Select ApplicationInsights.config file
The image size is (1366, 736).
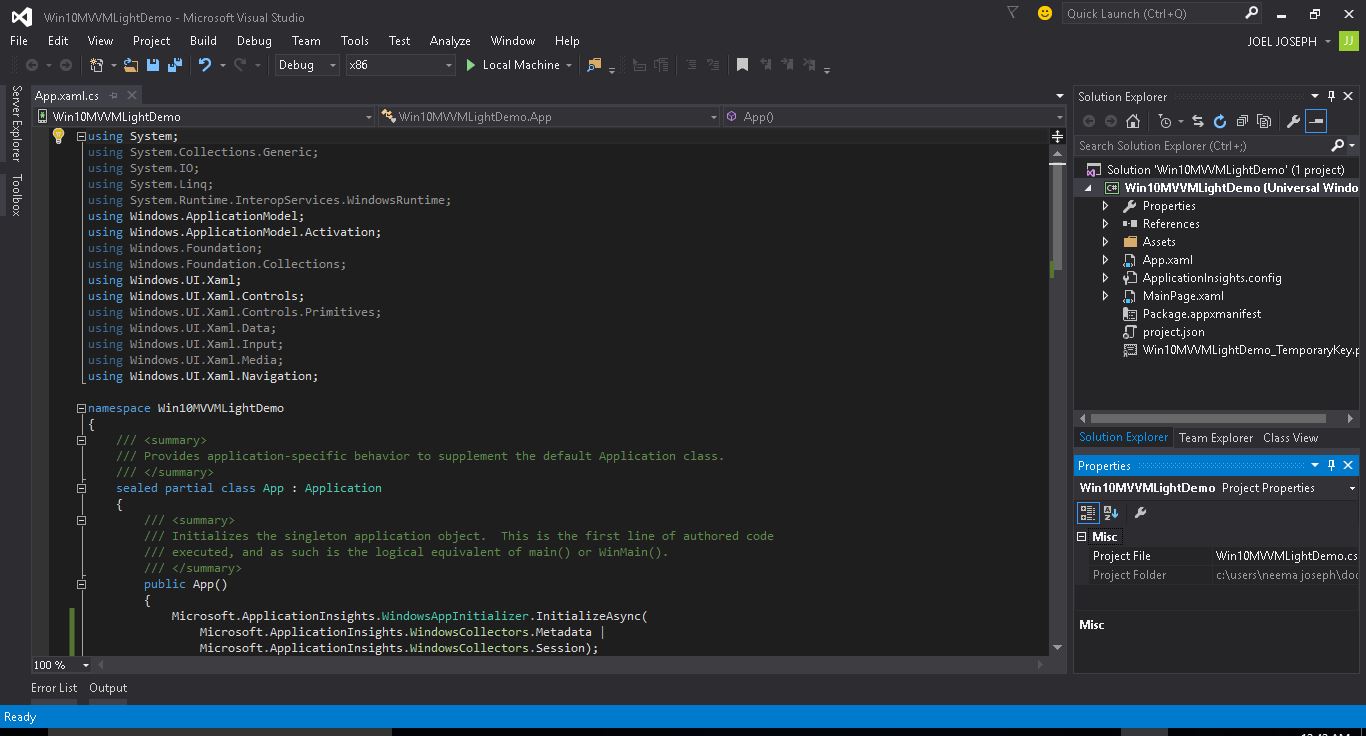pyautogui.click(x=1211, y=278)
